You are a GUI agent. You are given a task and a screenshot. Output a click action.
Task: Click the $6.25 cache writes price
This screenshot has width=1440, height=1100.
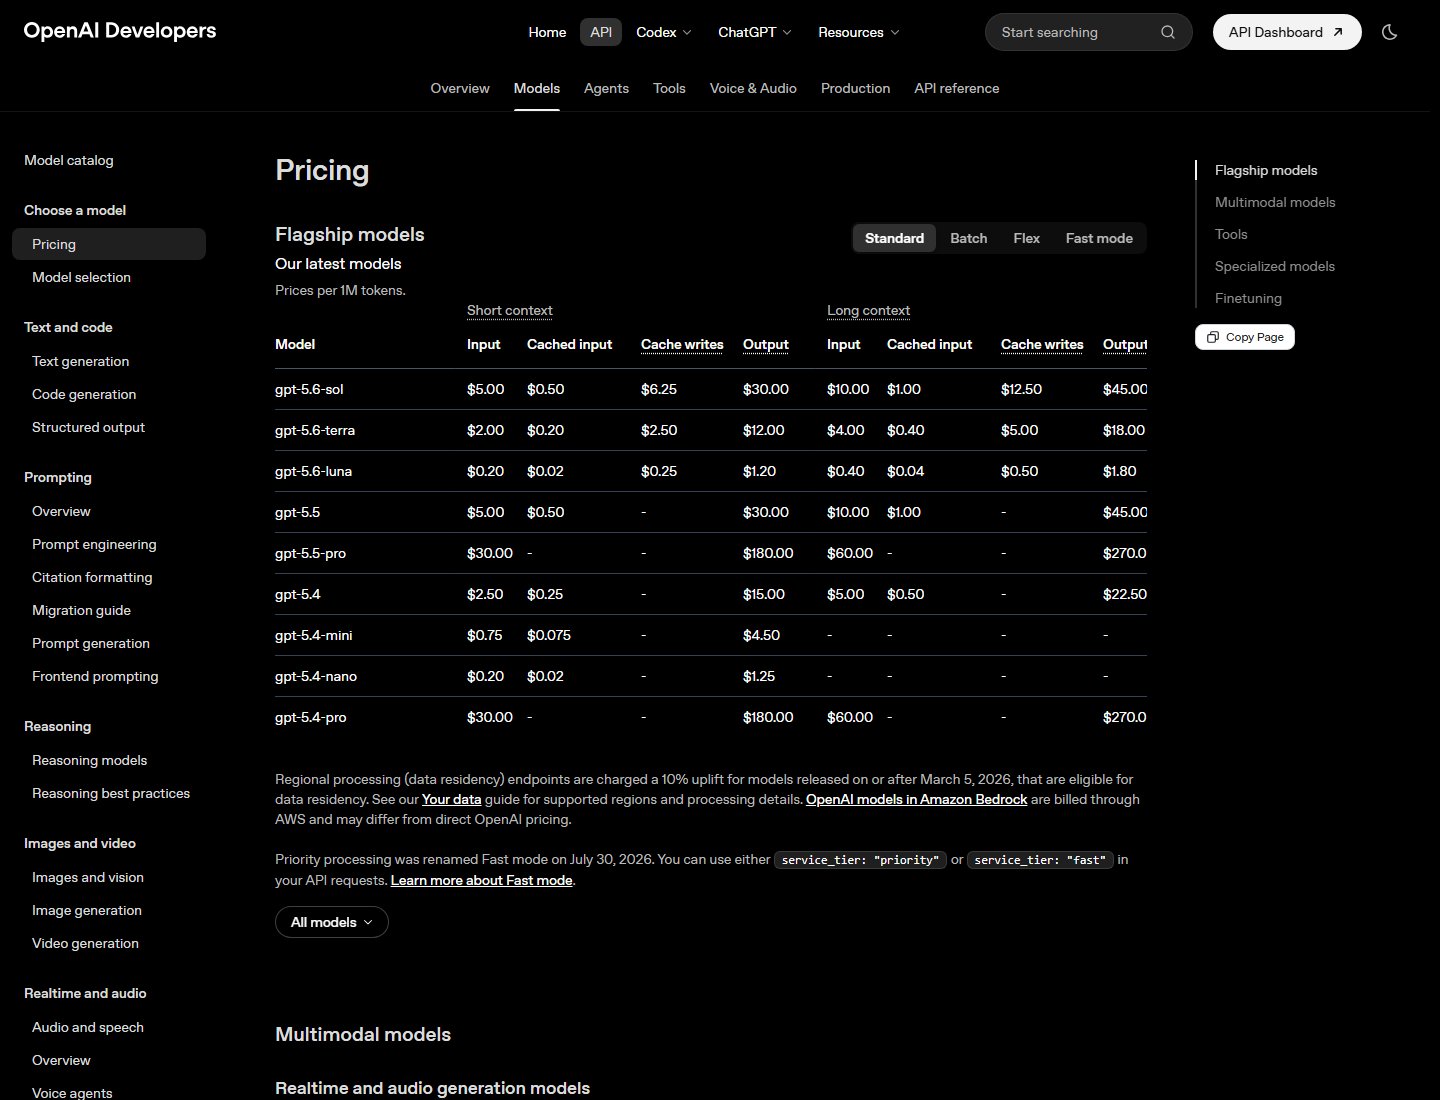coord(659,389)
